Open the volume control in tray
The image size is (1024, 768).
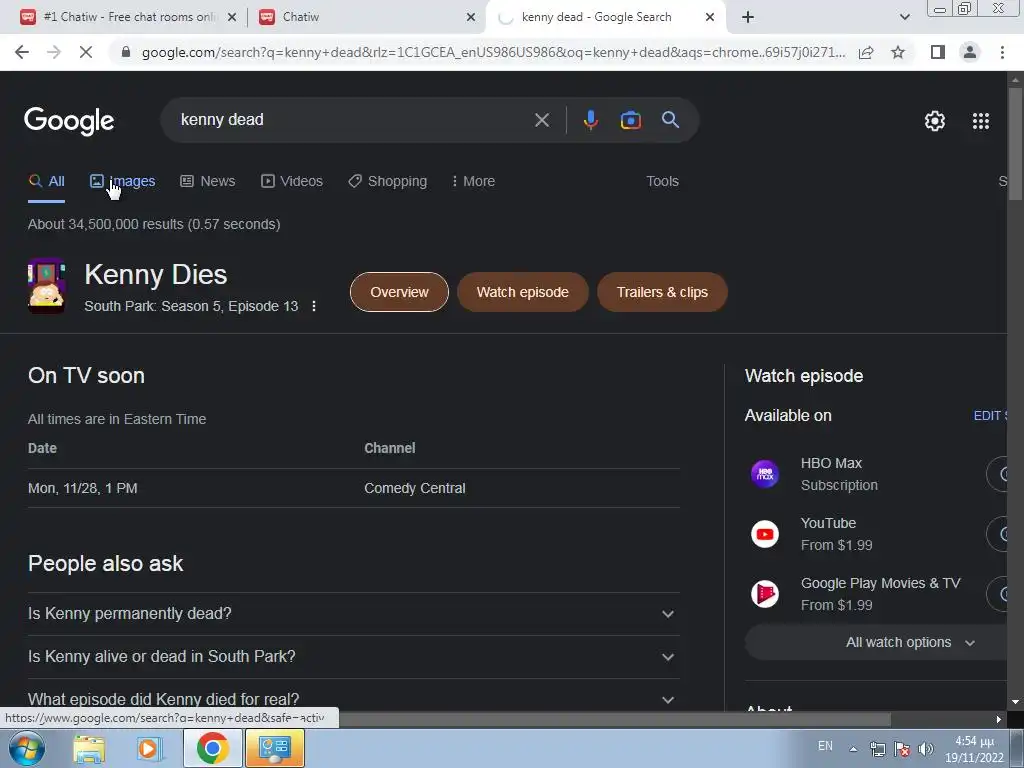(925, 749)
